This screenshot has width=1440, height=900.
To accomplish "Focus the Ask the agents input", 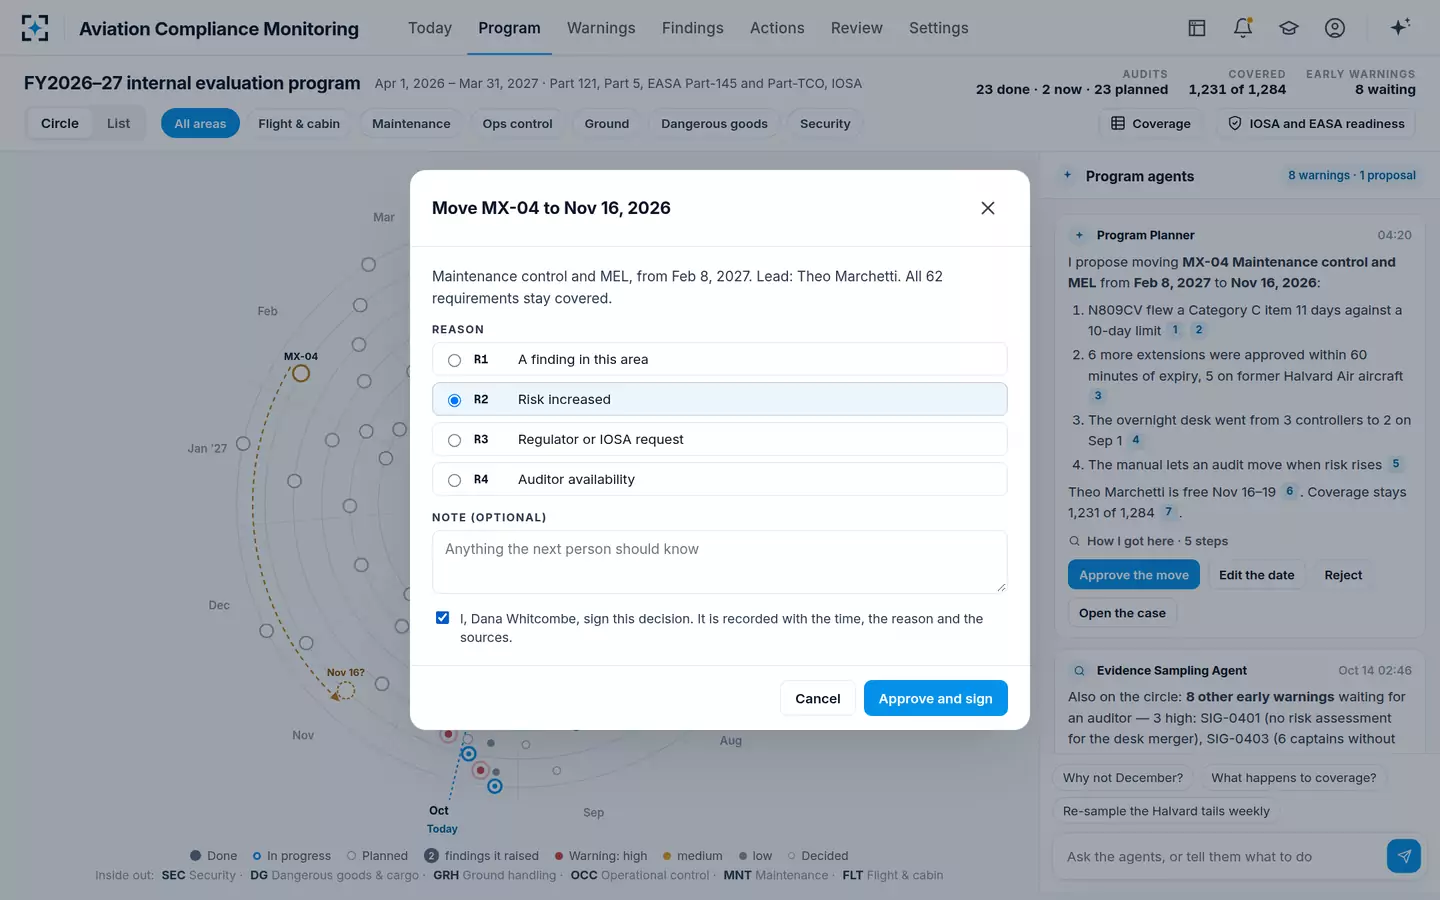I will [1218, 856].
